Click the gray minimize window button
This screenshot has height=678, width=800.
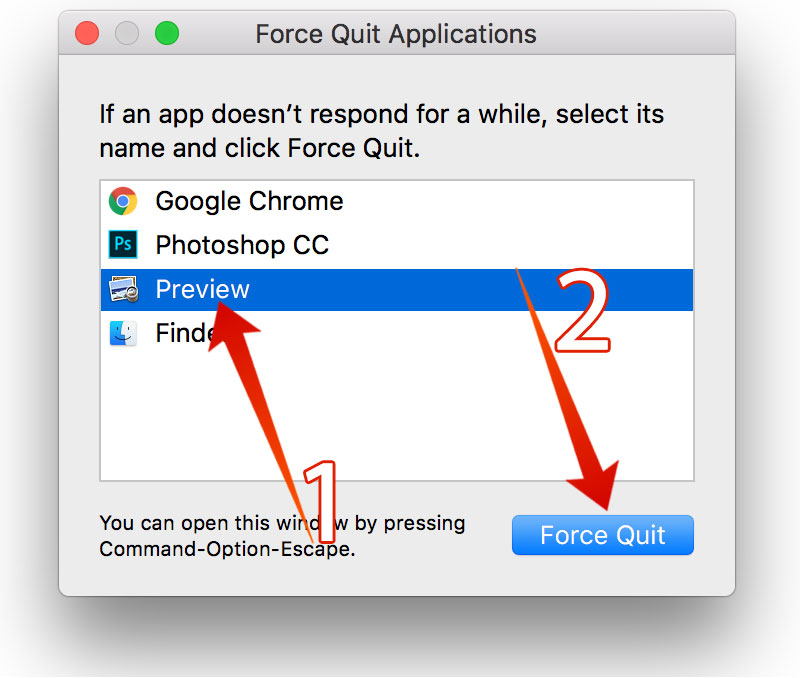pos(127,33)
